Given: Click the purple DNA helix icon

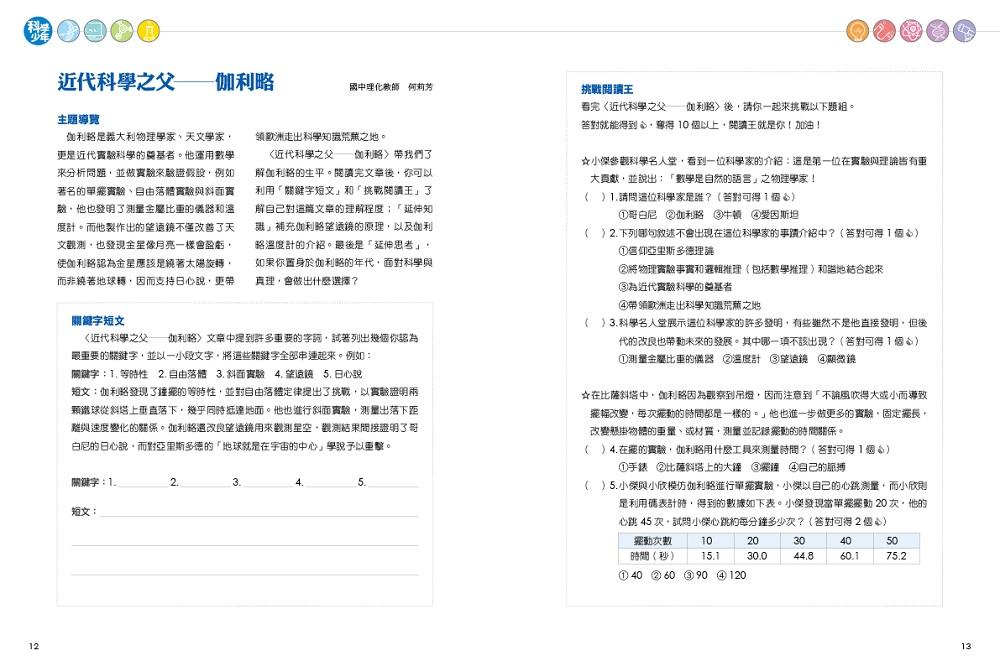Looking at the screenshot, I should click(938, 31).
